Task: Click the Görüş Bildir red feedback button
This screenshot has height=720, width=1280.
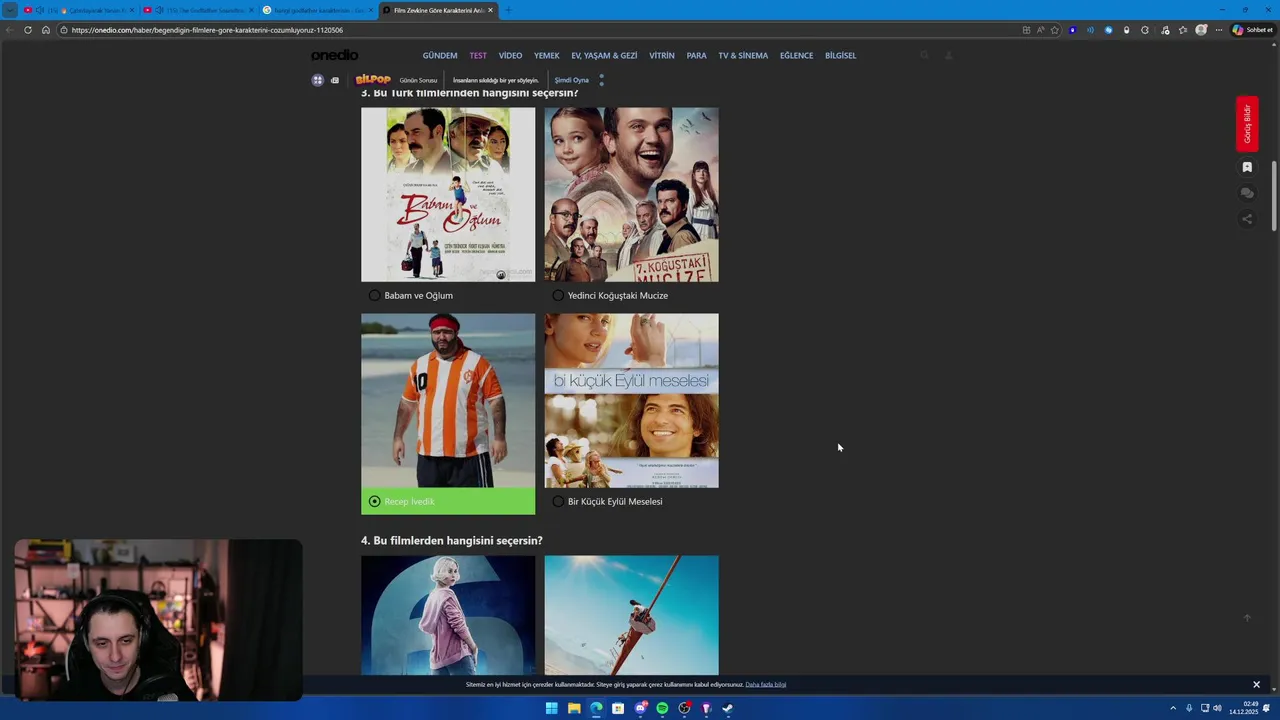Action: pyautogui.click(x=1247, y=123)
